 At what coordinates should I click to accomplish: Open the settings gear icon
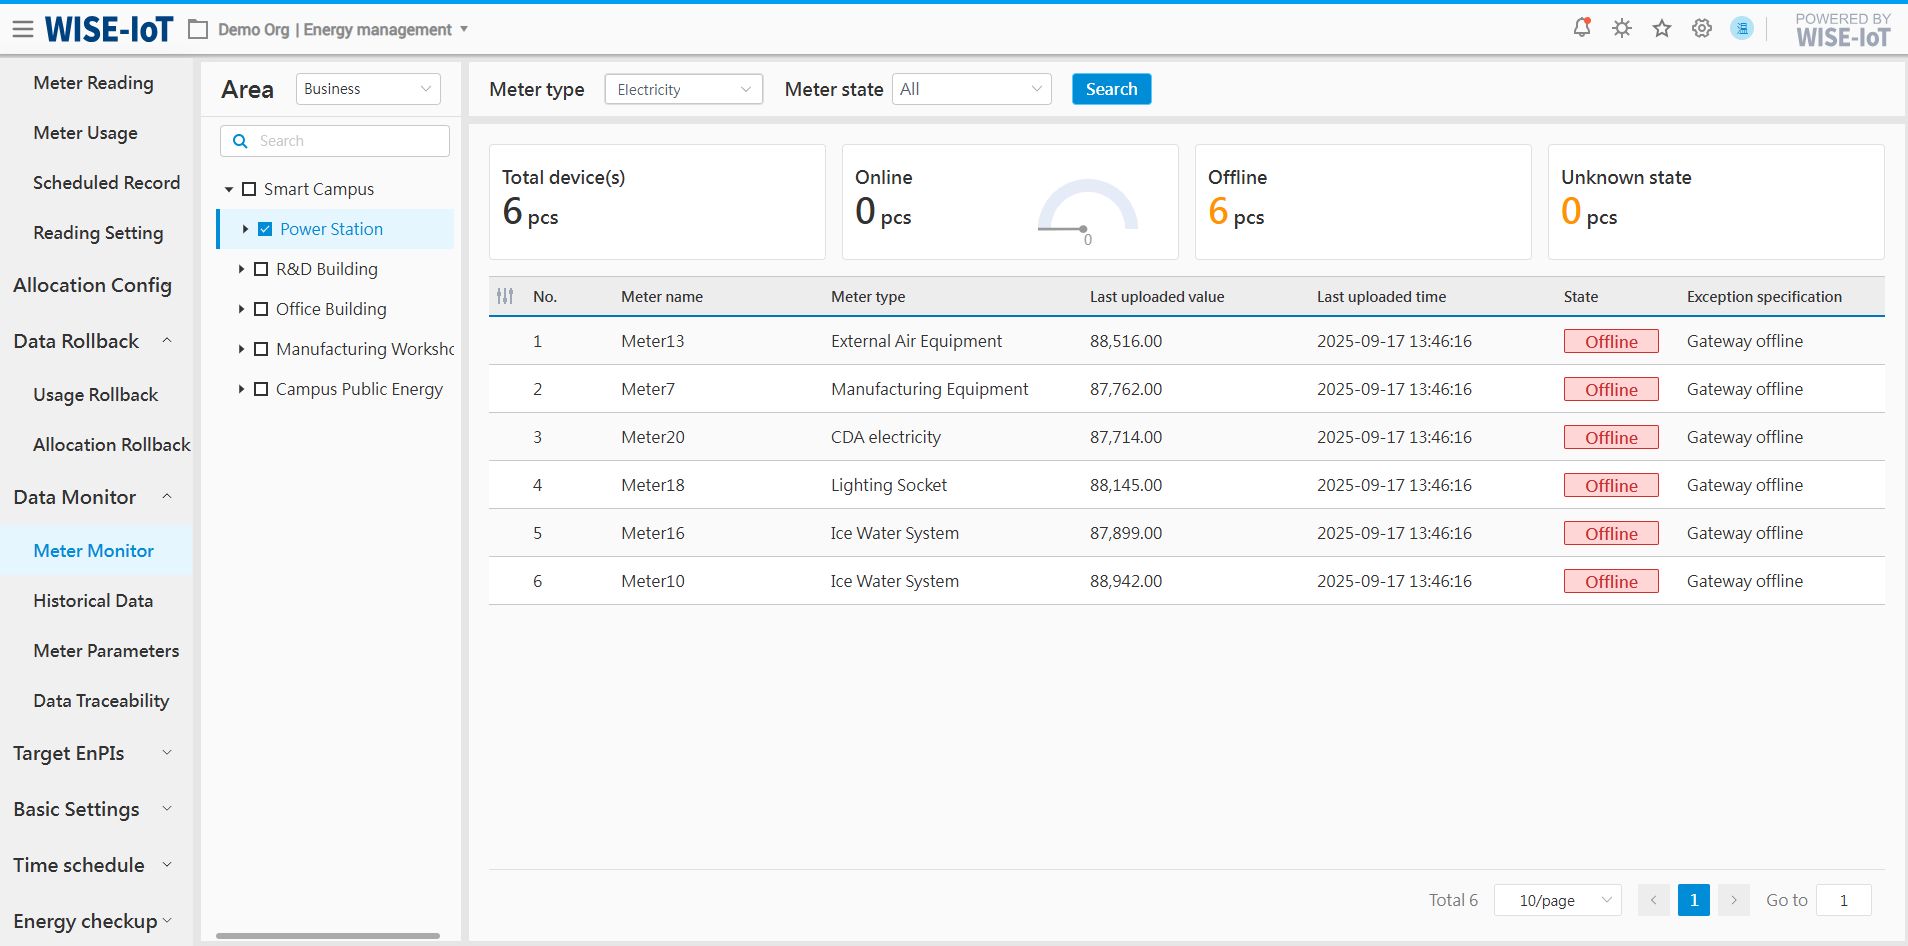tap(1702, 28)
